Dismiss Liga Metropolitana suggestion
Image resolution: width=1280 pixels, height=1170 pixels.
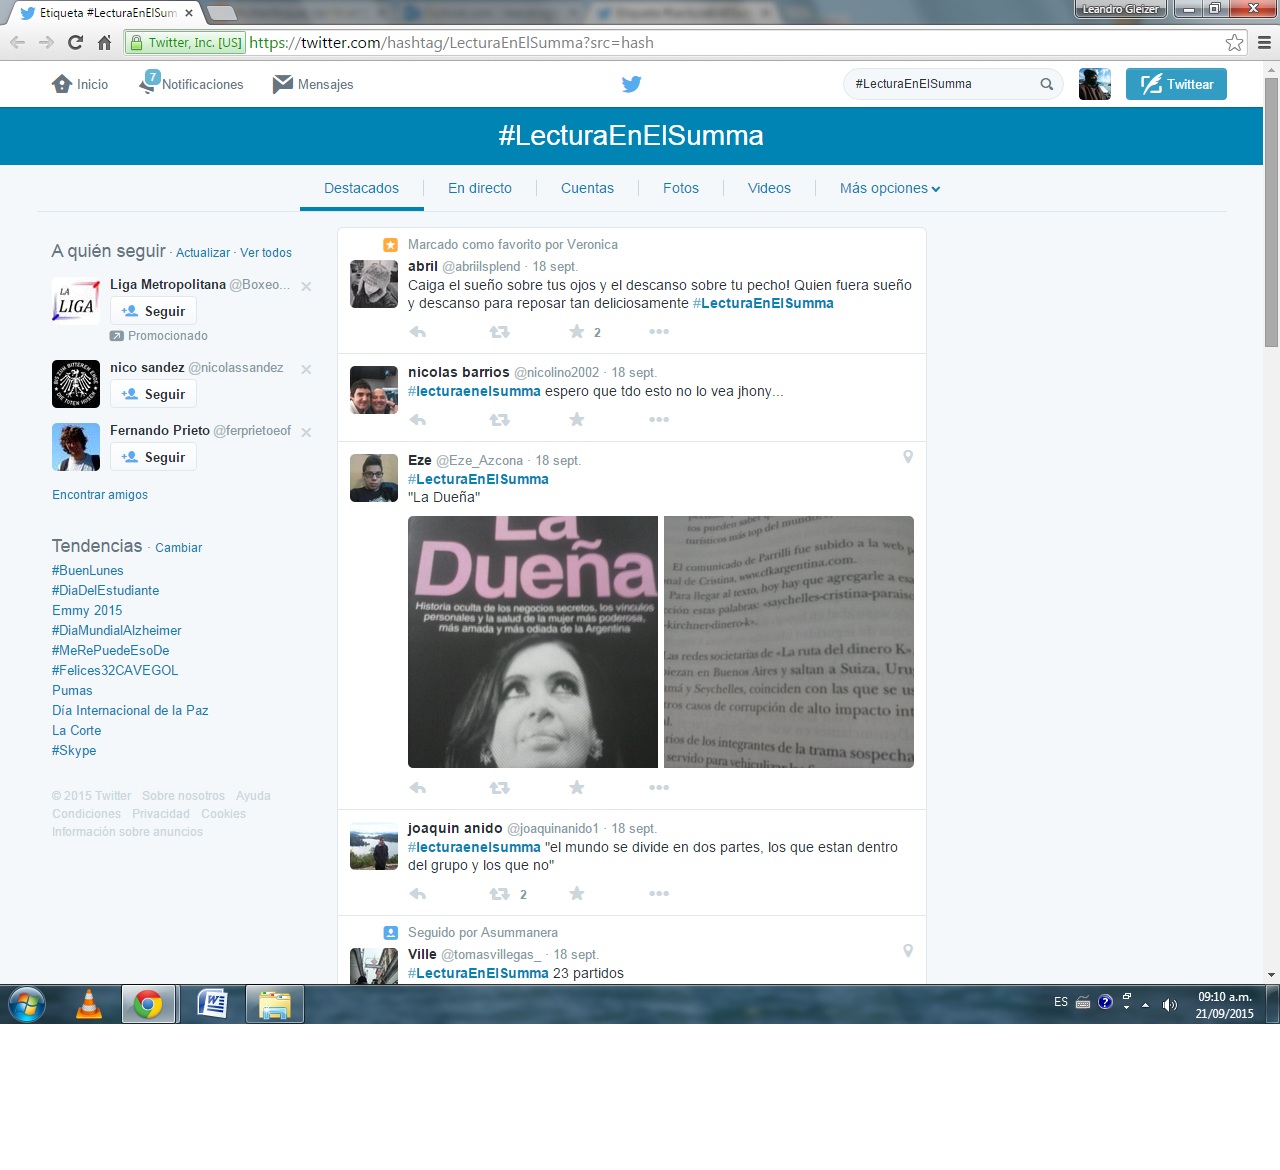pos(306,287)
